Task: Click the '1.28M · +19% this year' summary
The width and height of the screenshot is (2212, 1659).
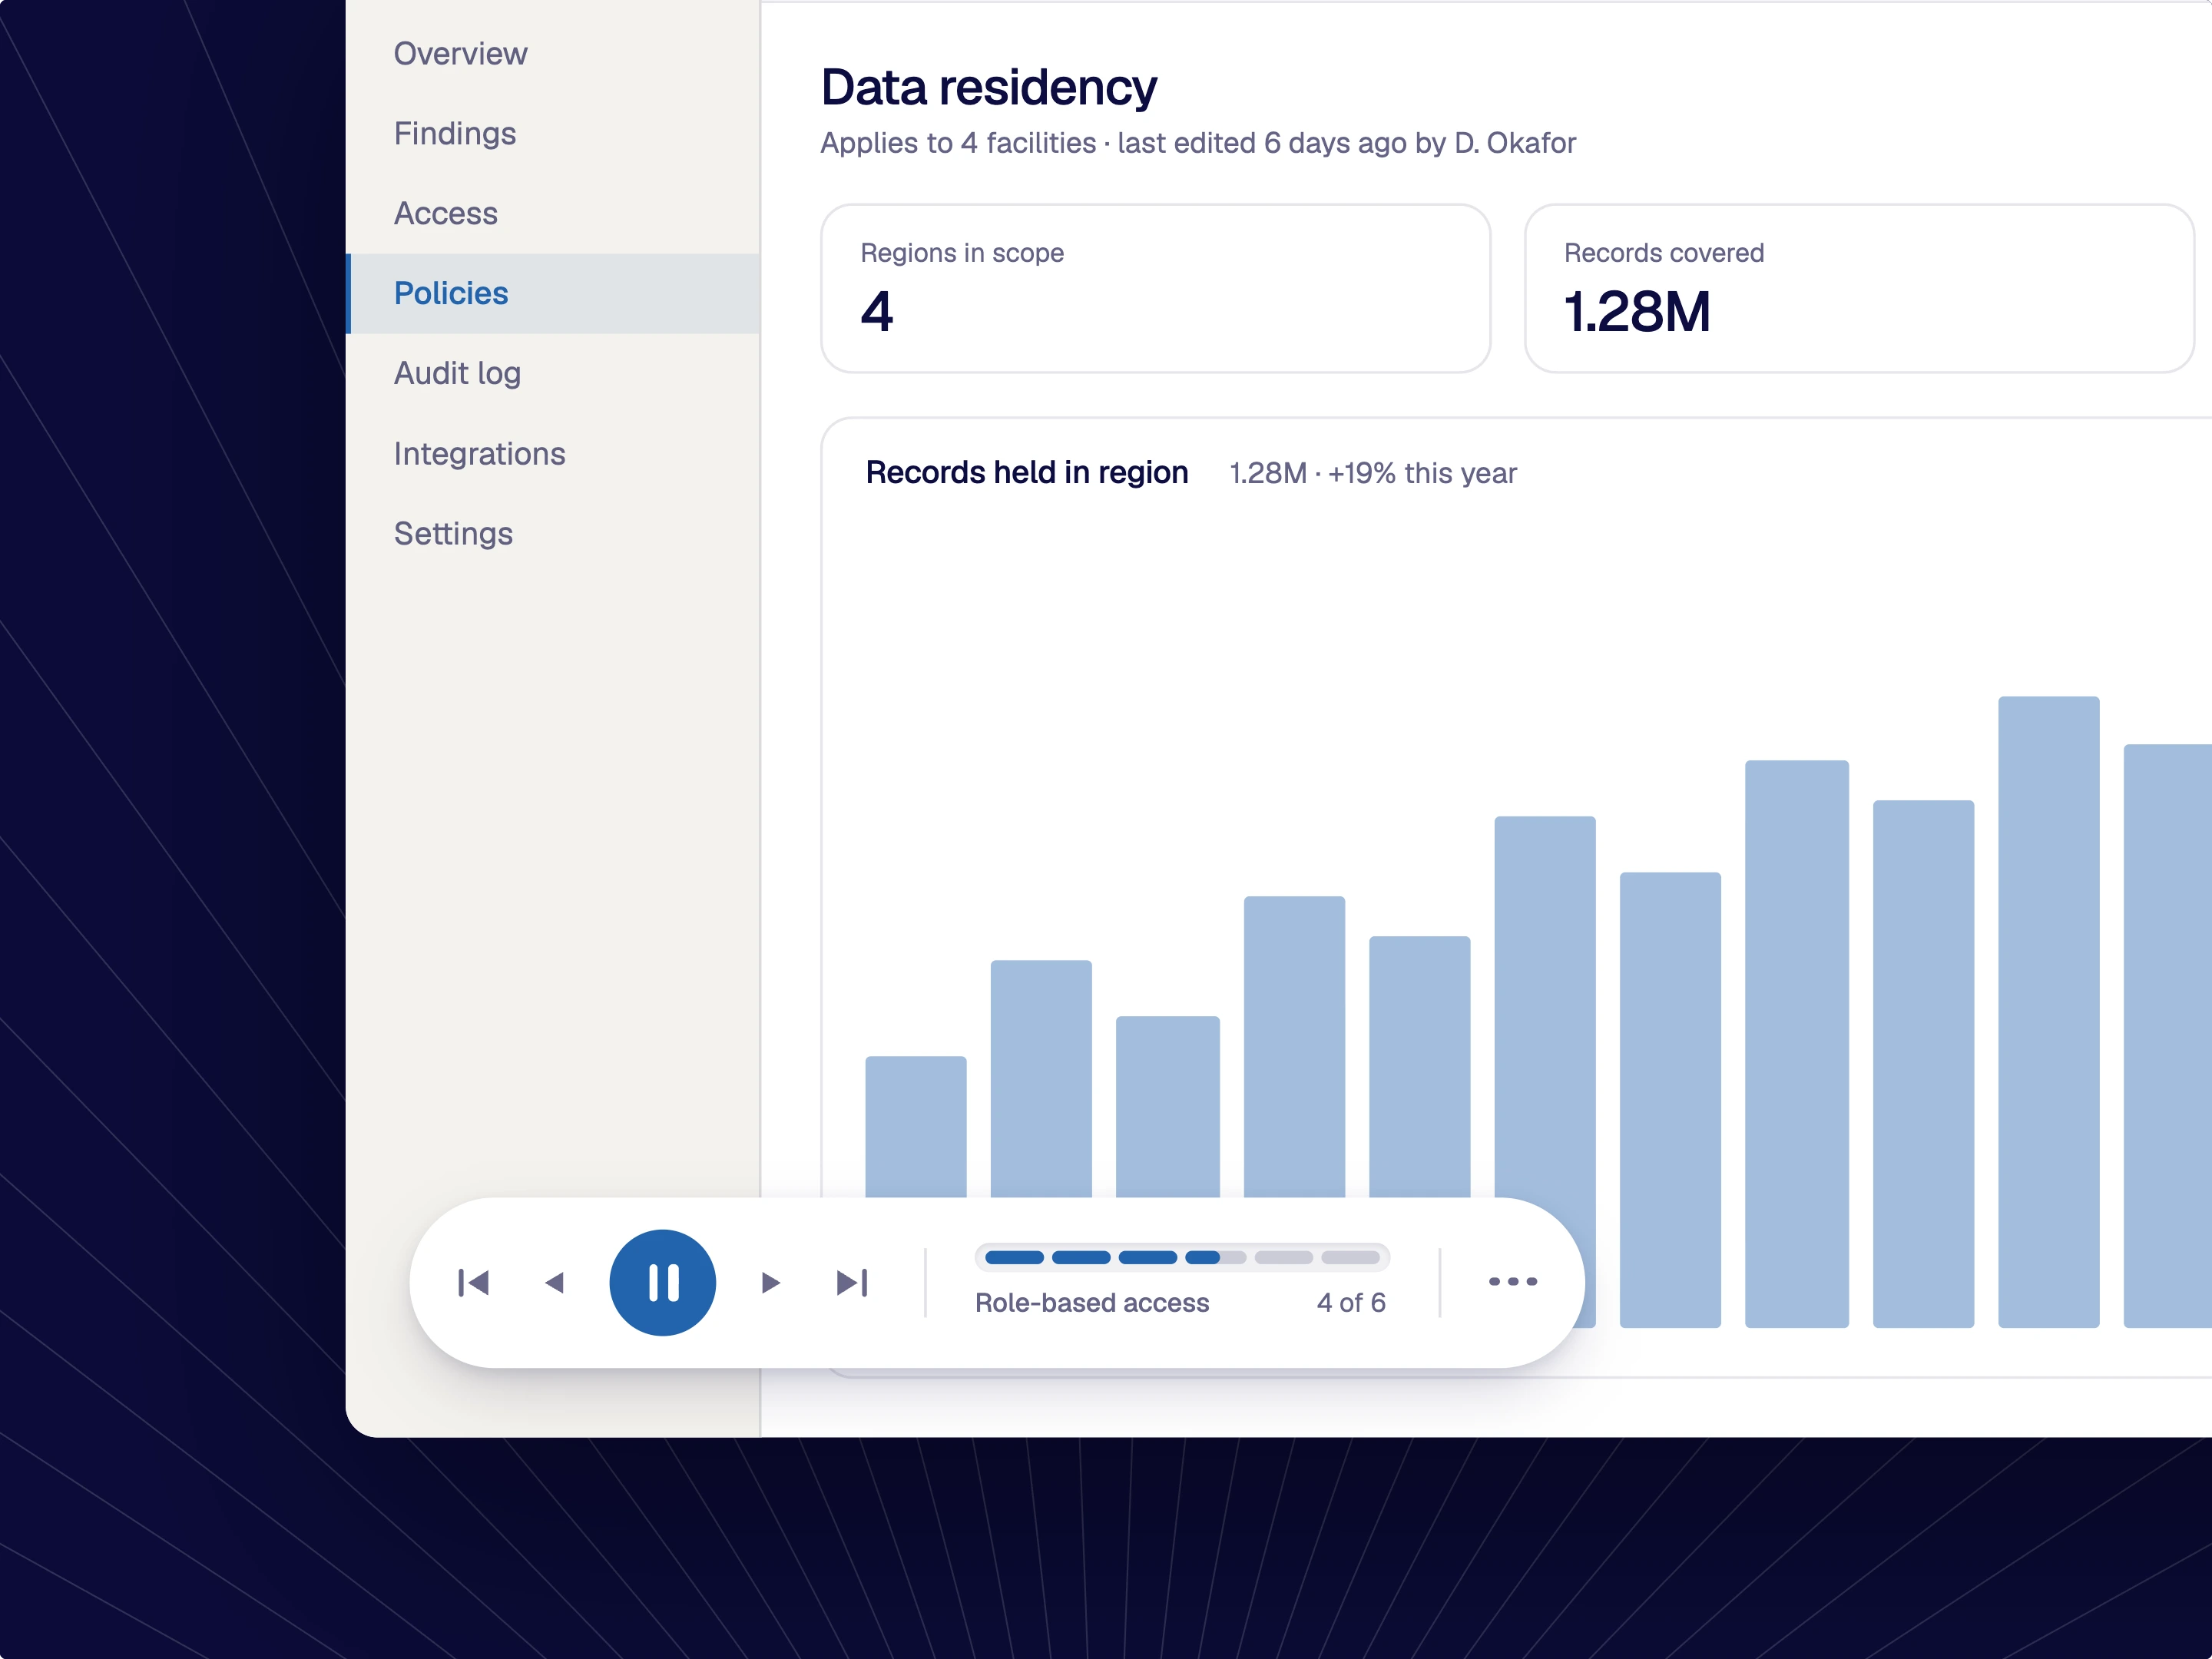Action: click(1373, 473)
